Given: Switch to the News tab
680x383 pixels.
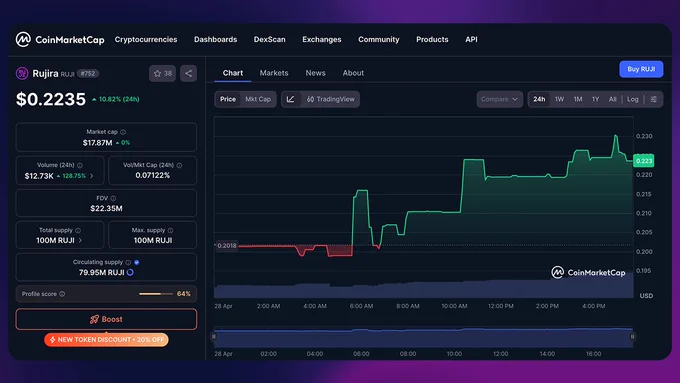Looking at the screenshot, I should point(315,73).
